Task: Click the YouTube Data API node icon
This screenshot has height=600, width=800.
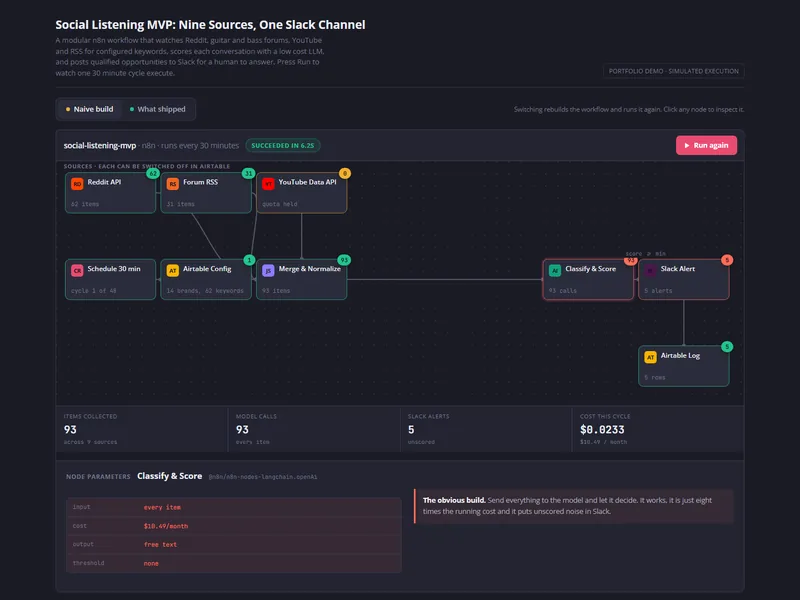Action: click(268, 184)
